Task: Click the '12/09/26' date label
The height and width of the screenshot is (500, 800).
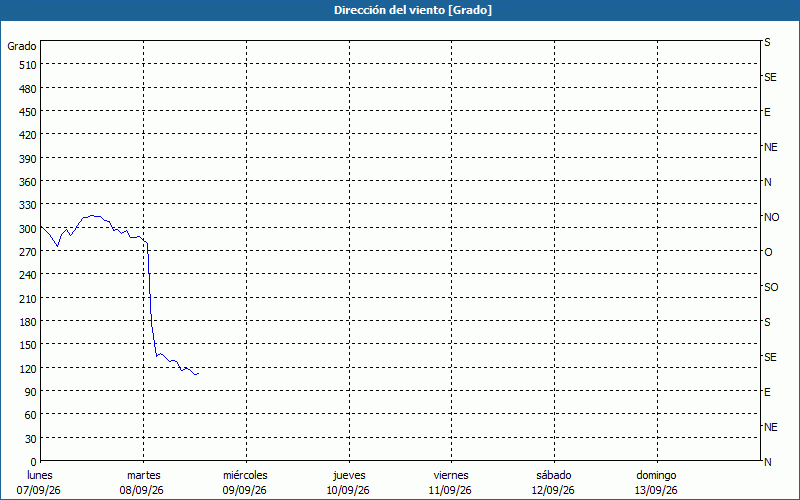Action: [553, 490]
